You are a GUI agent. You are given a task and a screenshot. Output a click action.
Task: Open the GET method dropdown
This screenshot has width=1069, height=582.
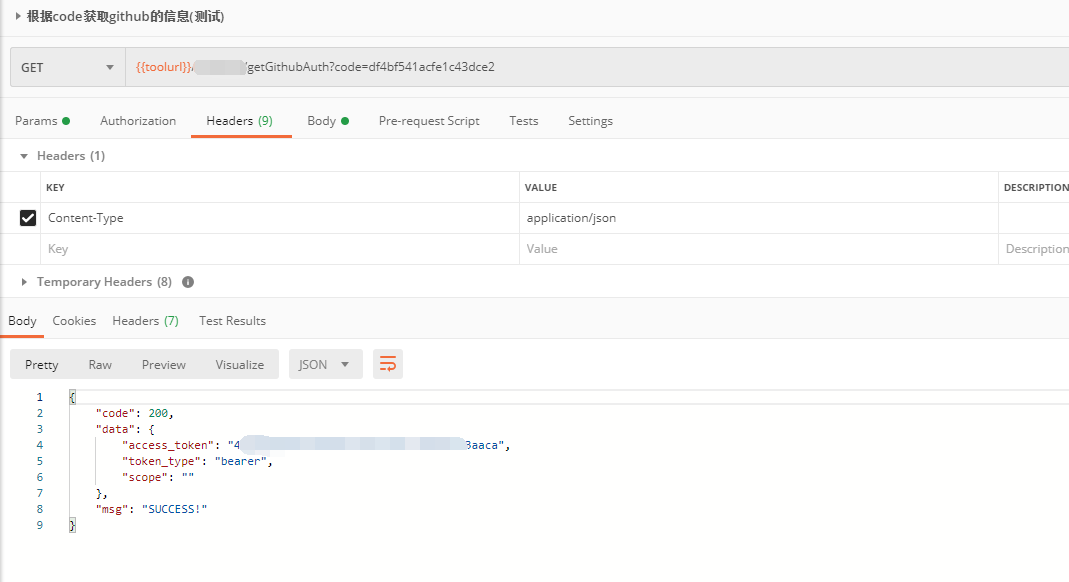tap(67, 67)
